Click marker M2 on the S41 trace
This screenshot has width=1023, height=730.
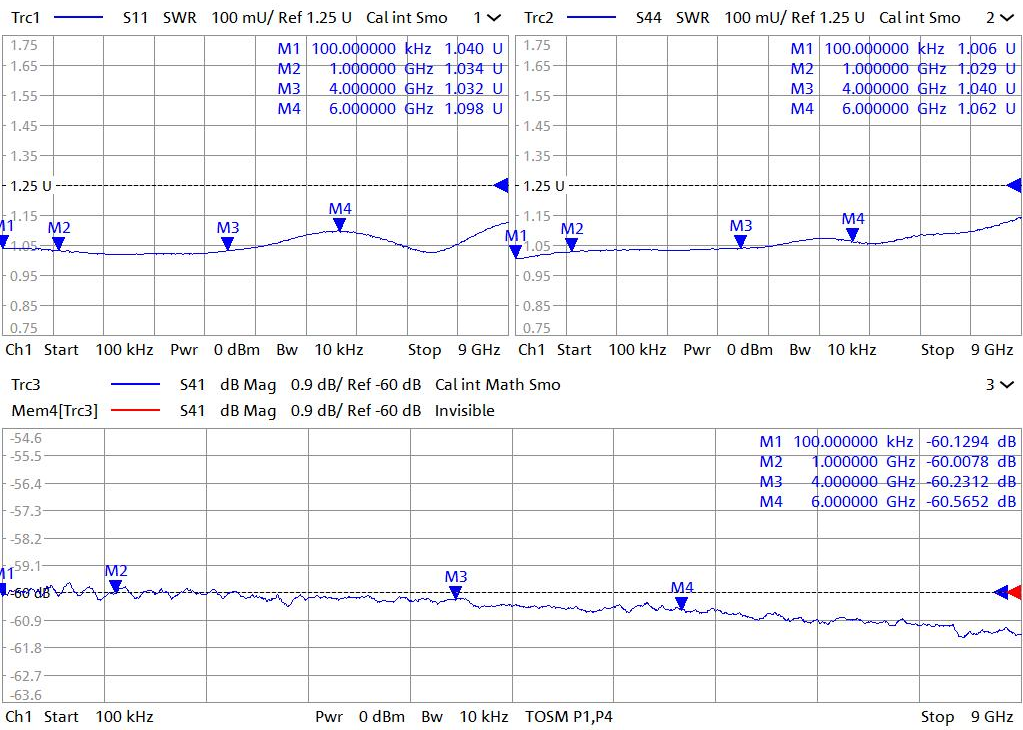pos(116,585)
